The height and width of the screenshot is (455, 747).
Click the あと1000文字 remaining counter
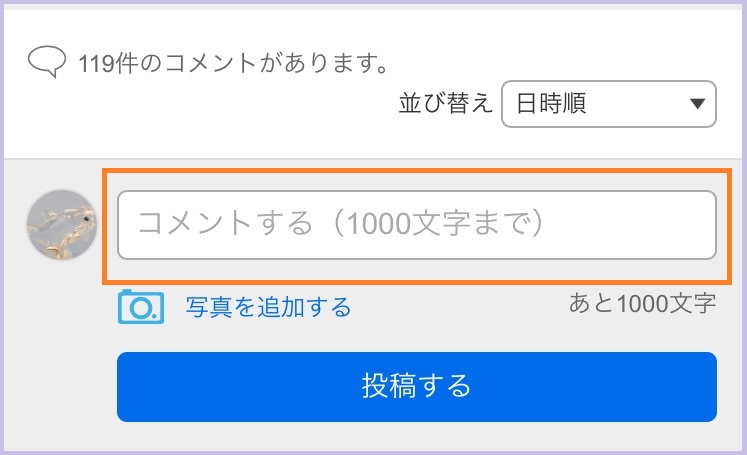point(642,303)
